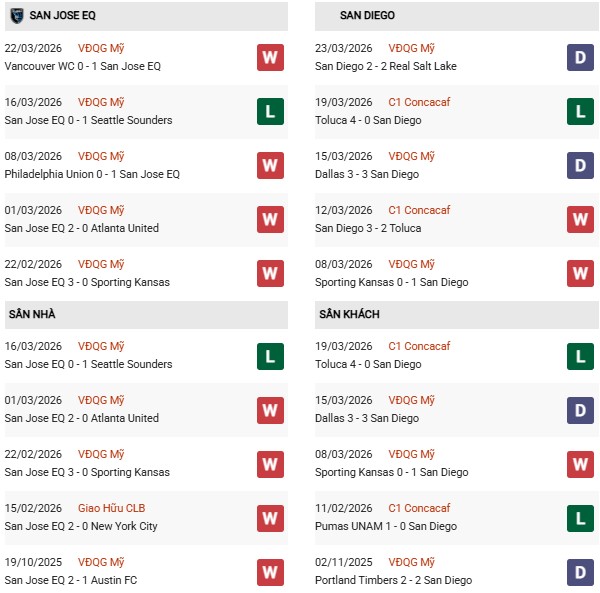The width and height of the screenshot is (600, 593).
Task: Open the SÂN KHÁCH away matches section
Action: (349, 314)
